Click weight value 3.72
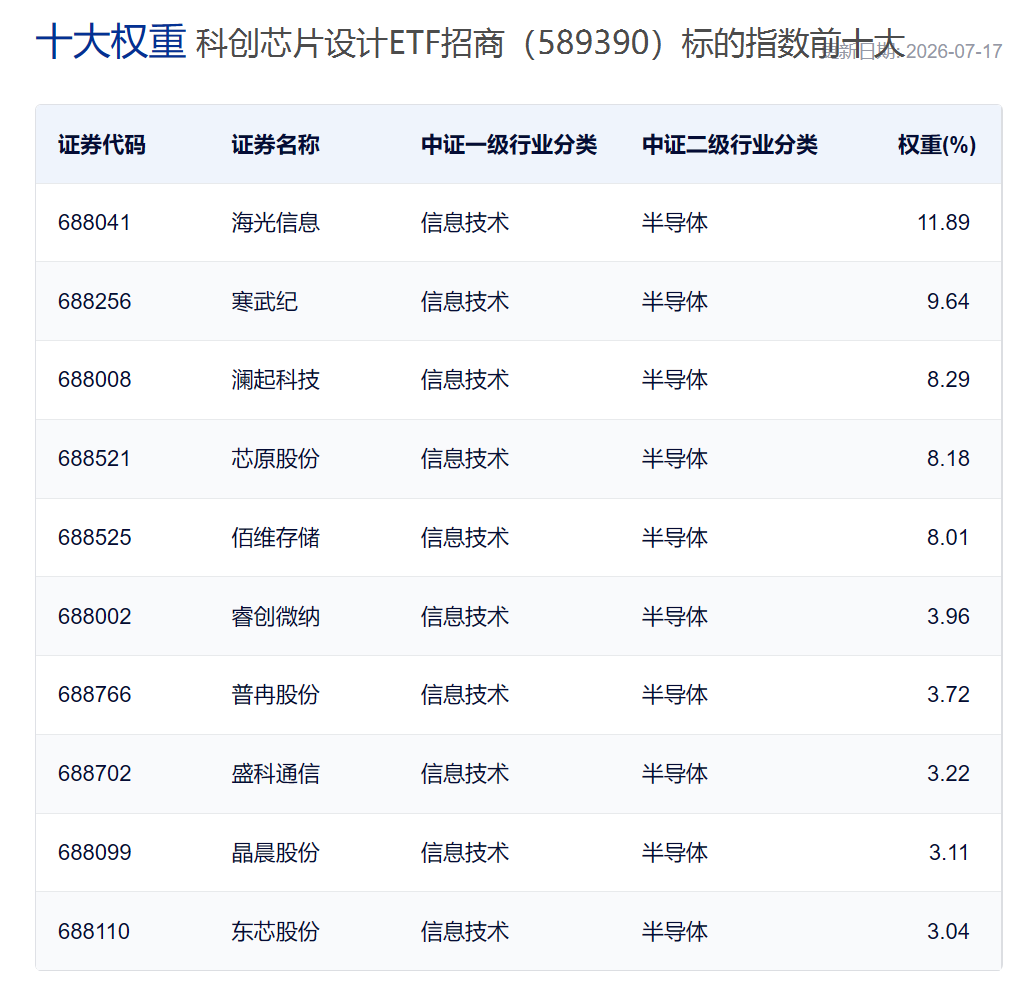 pos(948,694)
